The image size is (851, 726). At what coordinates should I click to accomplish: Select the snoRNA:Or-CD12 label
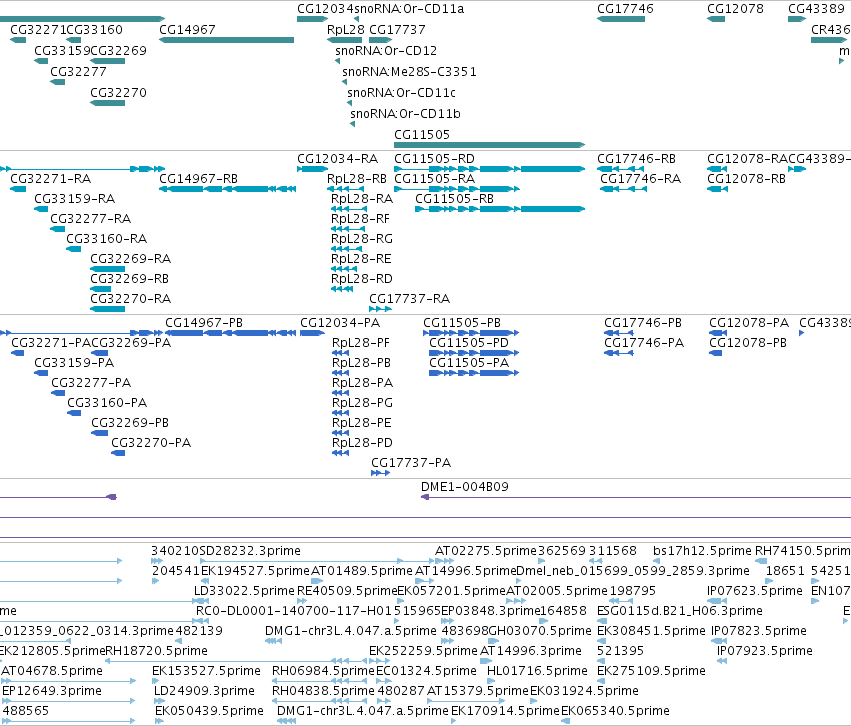click(386, 51)
